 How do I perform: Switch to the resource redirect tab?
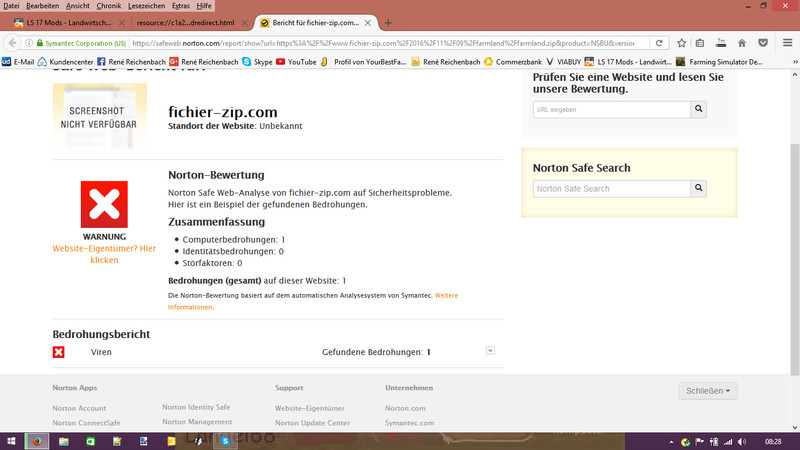185,22
